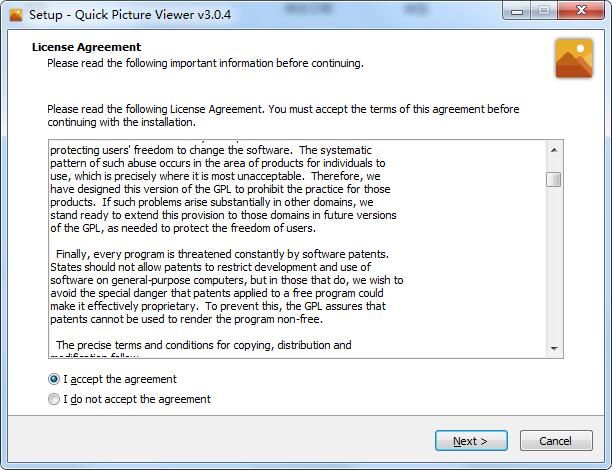
Task: Close the Setup installer window
Action: [581, 10]
